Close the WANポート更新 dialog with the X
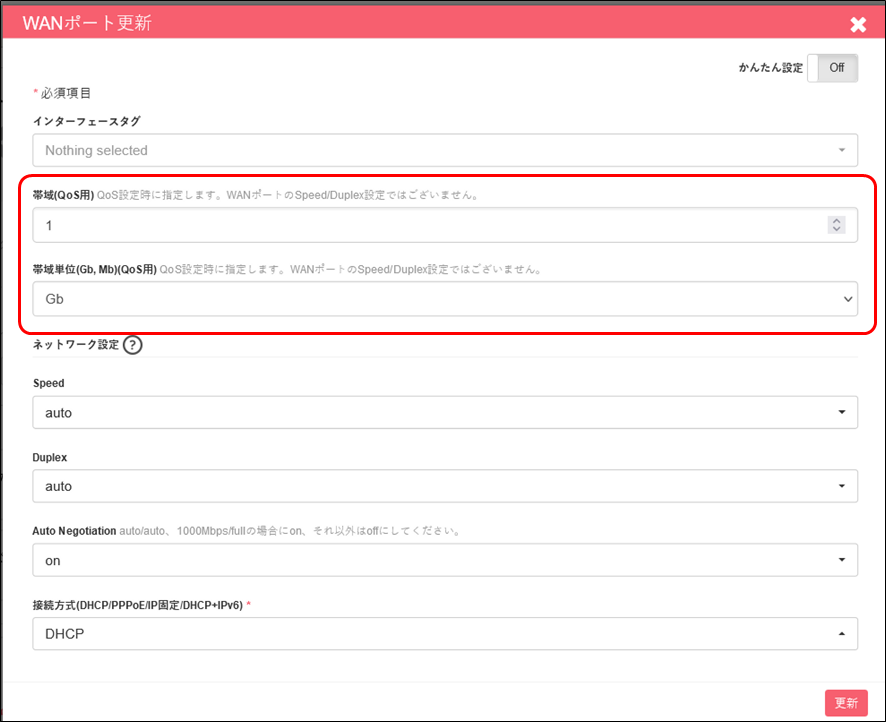886x722 pixels. (858, 24)
